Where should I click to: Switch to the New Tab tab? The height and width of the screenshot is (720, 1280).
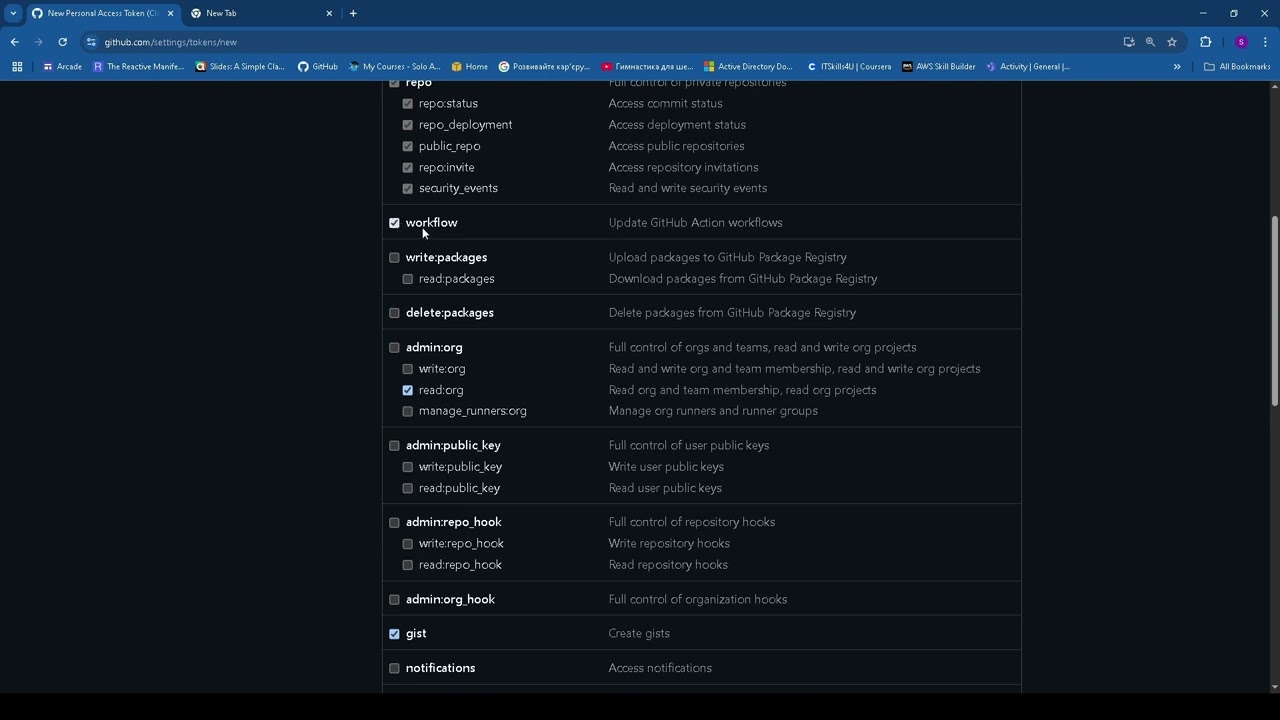tap(262, 13)
